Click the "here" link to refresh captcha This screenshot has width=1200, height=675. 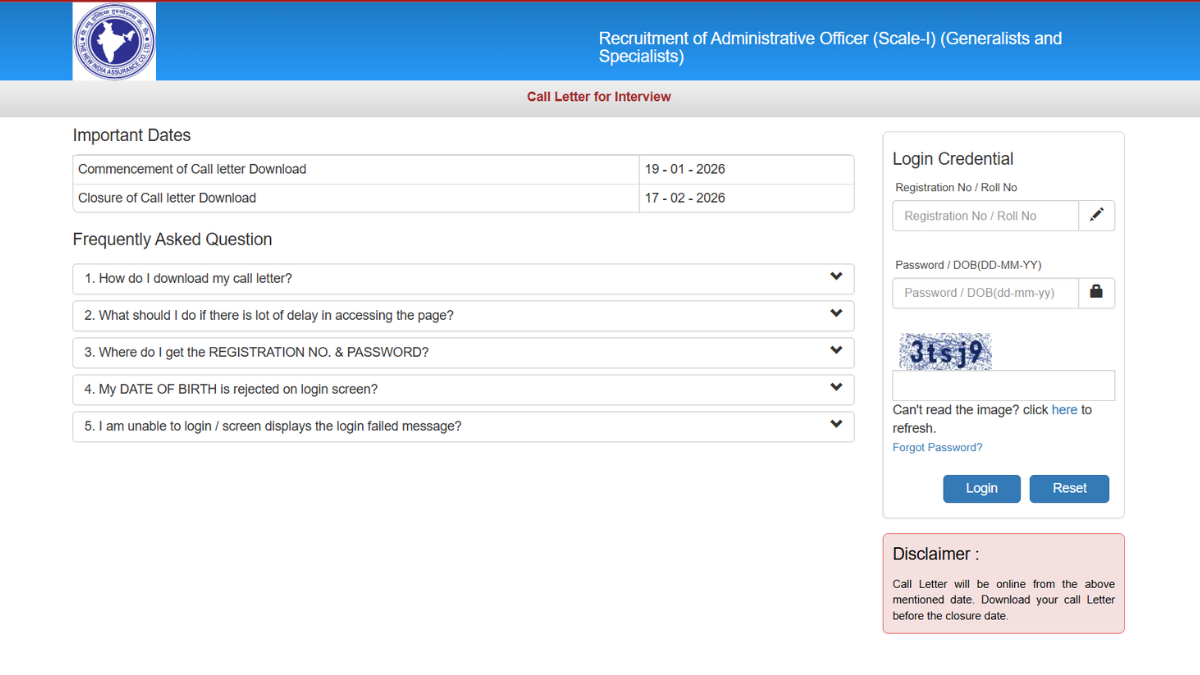pos(1064,410)
